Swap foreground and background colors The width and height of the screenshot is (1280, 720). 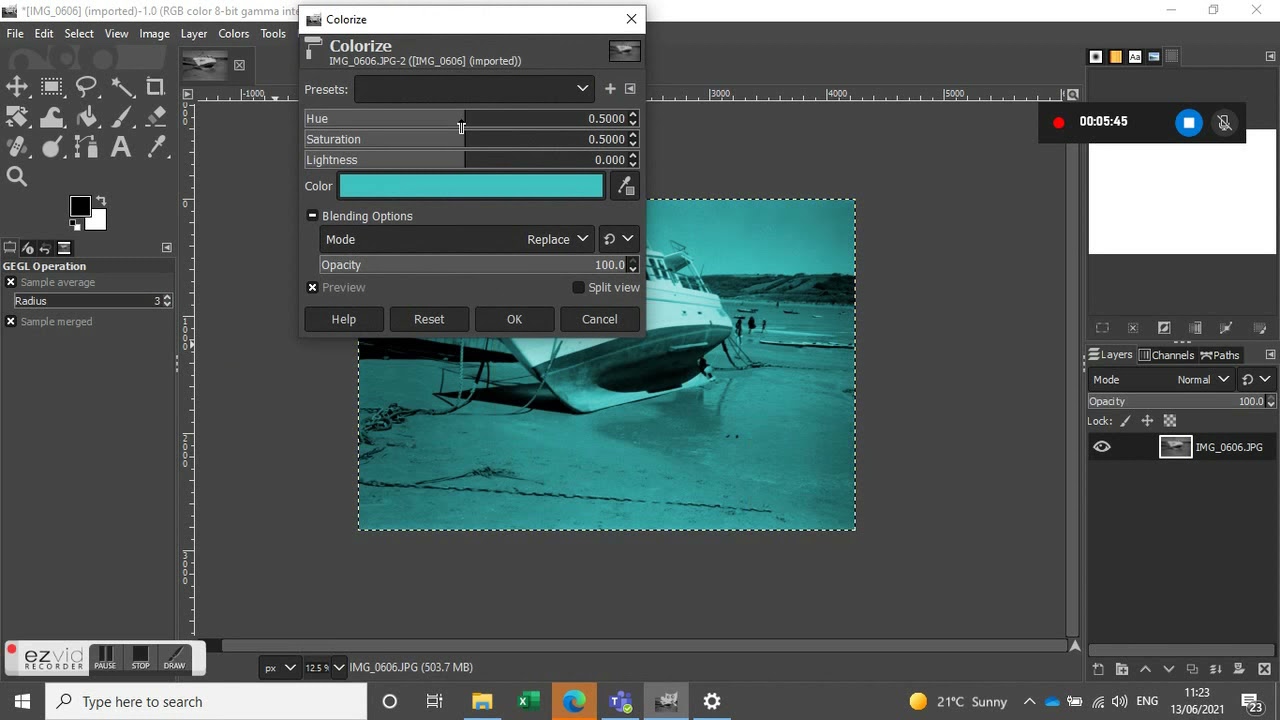click(x=101, y=201)
